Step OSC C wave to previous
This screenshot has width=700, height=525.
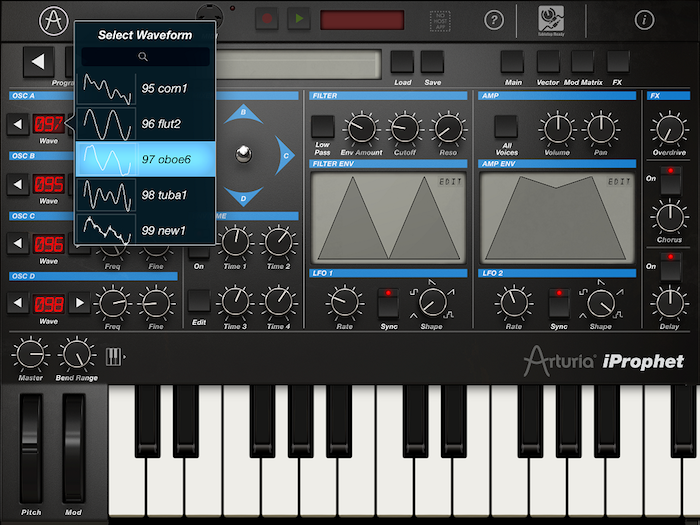click(18, 244)
